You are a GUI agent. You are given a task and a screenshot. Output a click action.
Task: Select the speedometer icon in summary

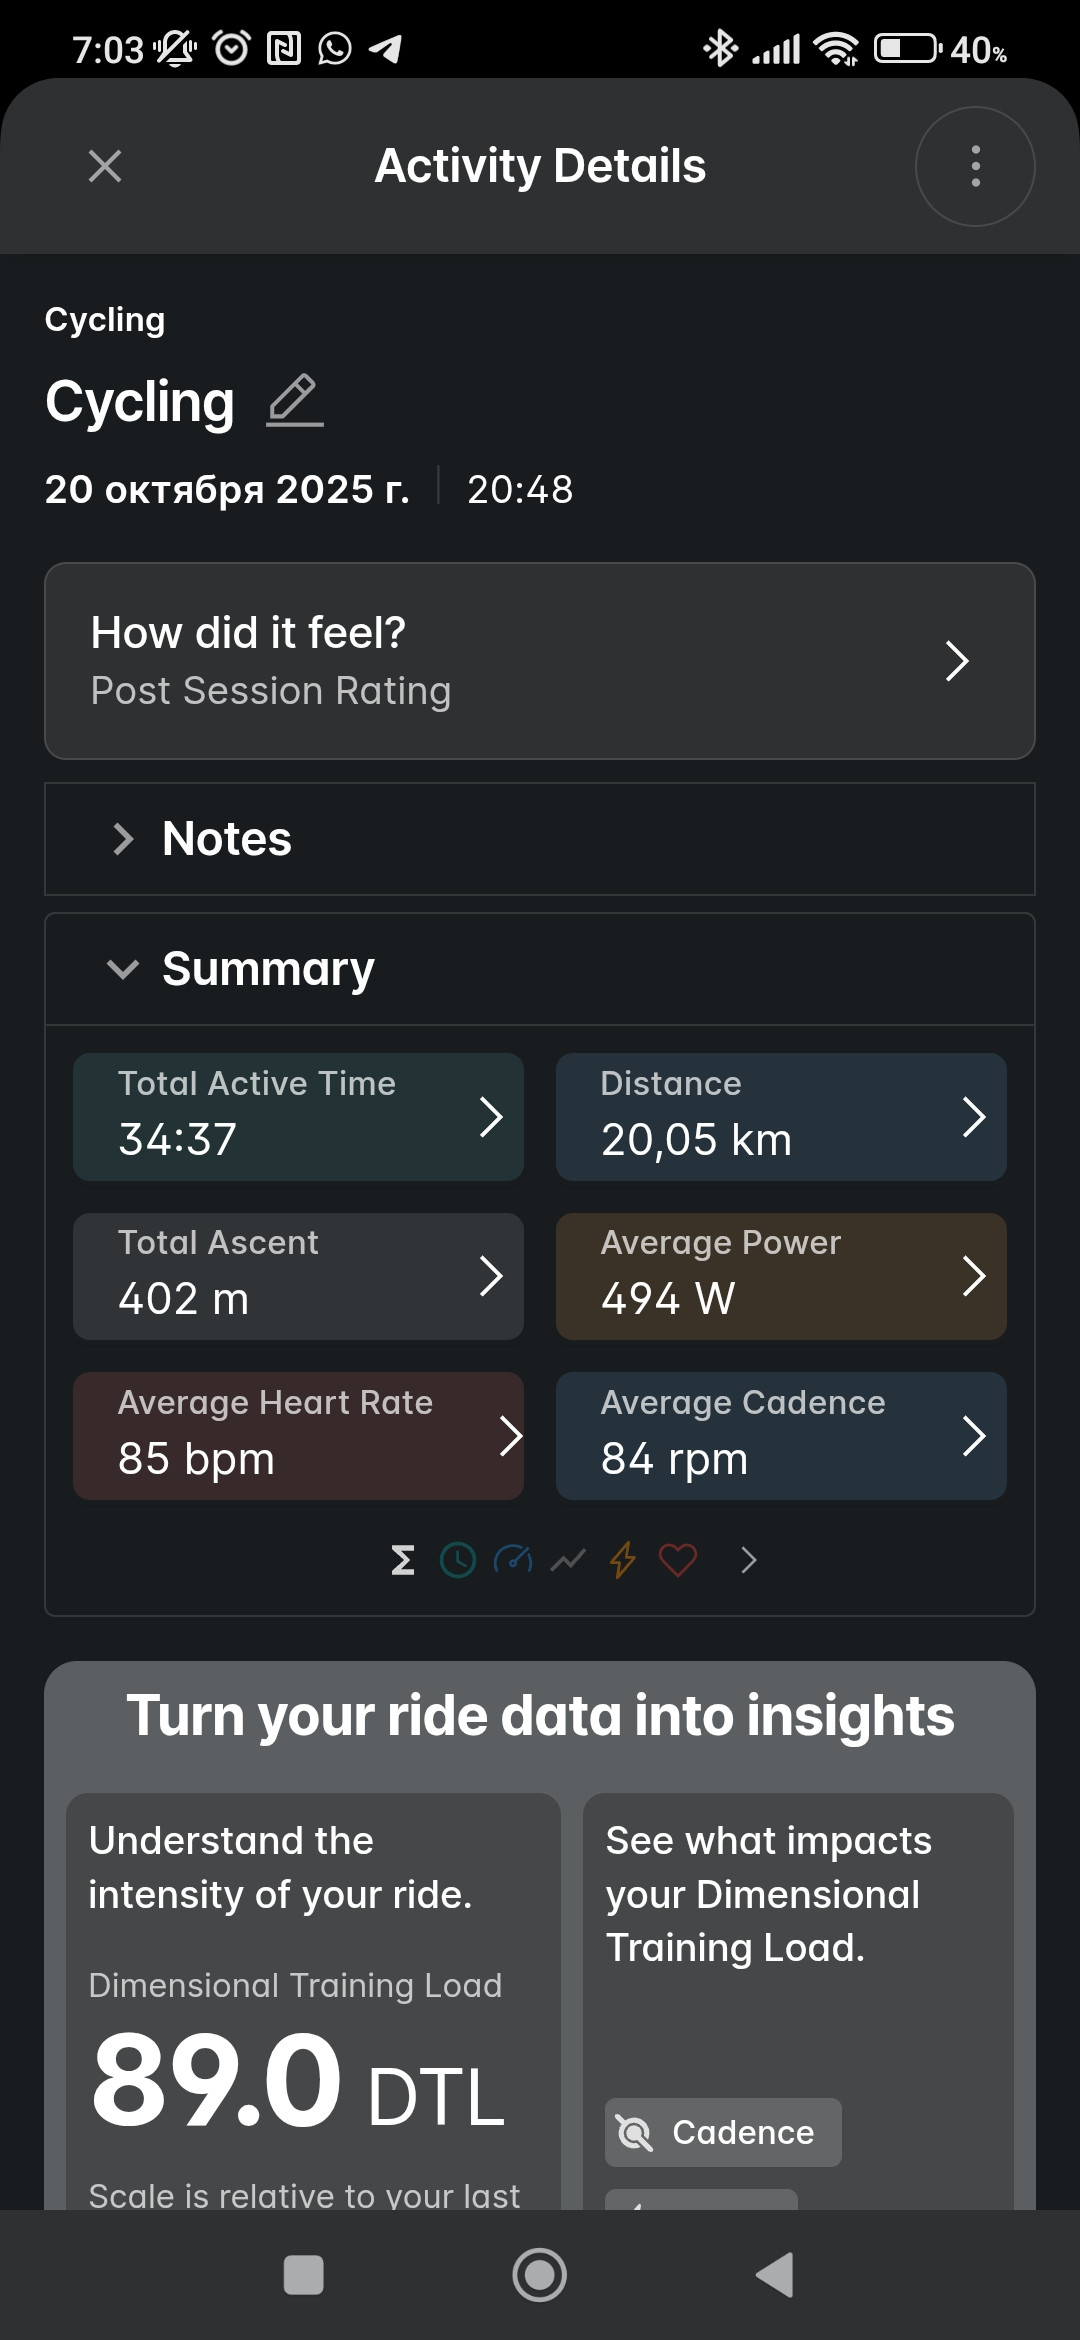(513, 1560)
